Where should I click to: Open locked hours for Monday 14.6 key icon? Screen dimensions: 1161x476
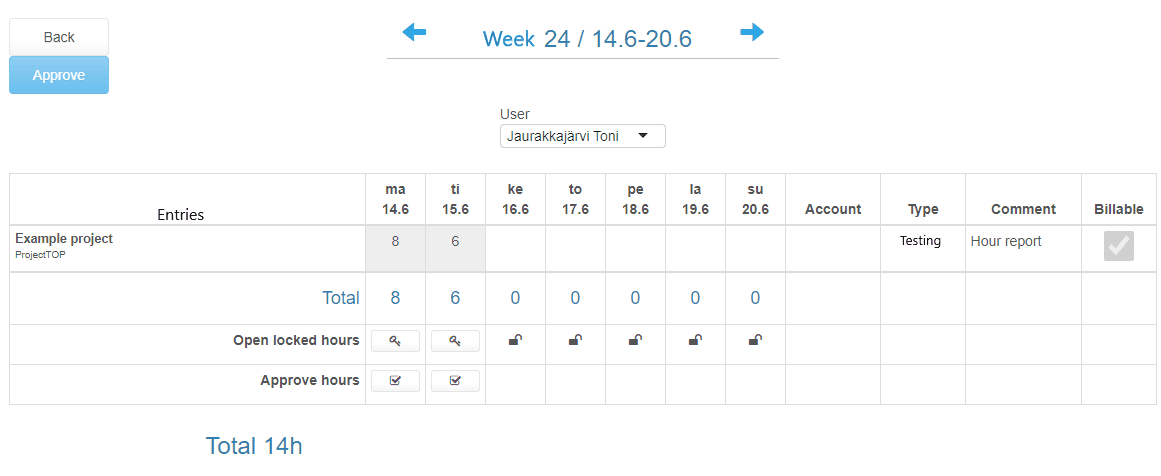coord(395,341)
